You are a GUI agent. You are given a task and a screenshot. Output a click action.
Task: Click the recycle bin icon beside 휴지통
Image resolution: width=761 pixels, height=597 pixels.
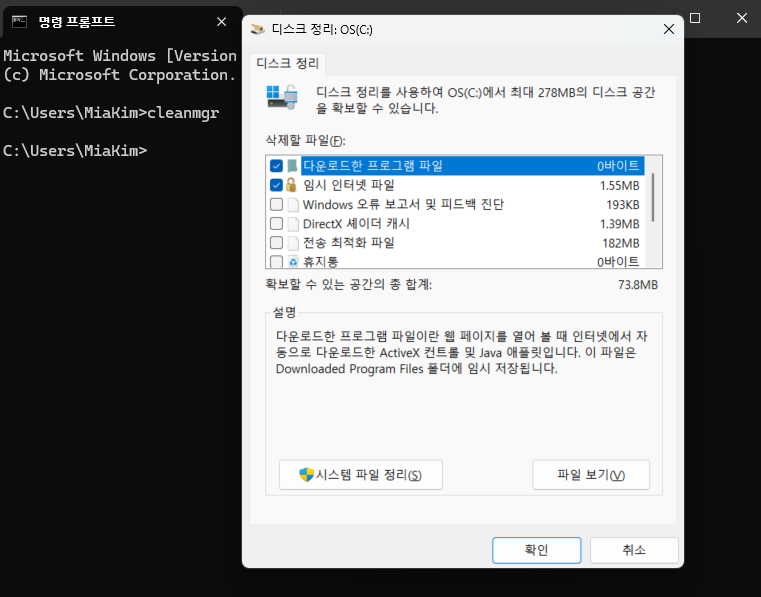293,262
